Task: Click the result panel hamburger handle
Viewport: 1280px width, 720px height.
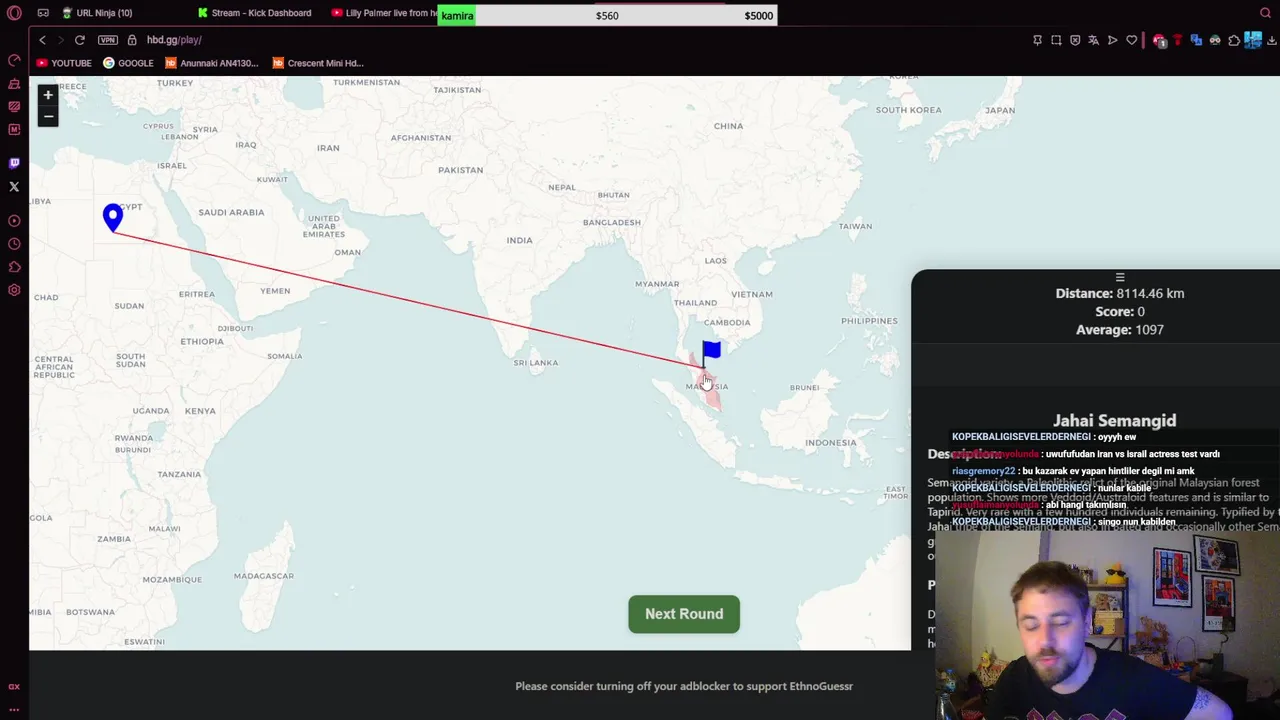Action: coord(1120,277)
